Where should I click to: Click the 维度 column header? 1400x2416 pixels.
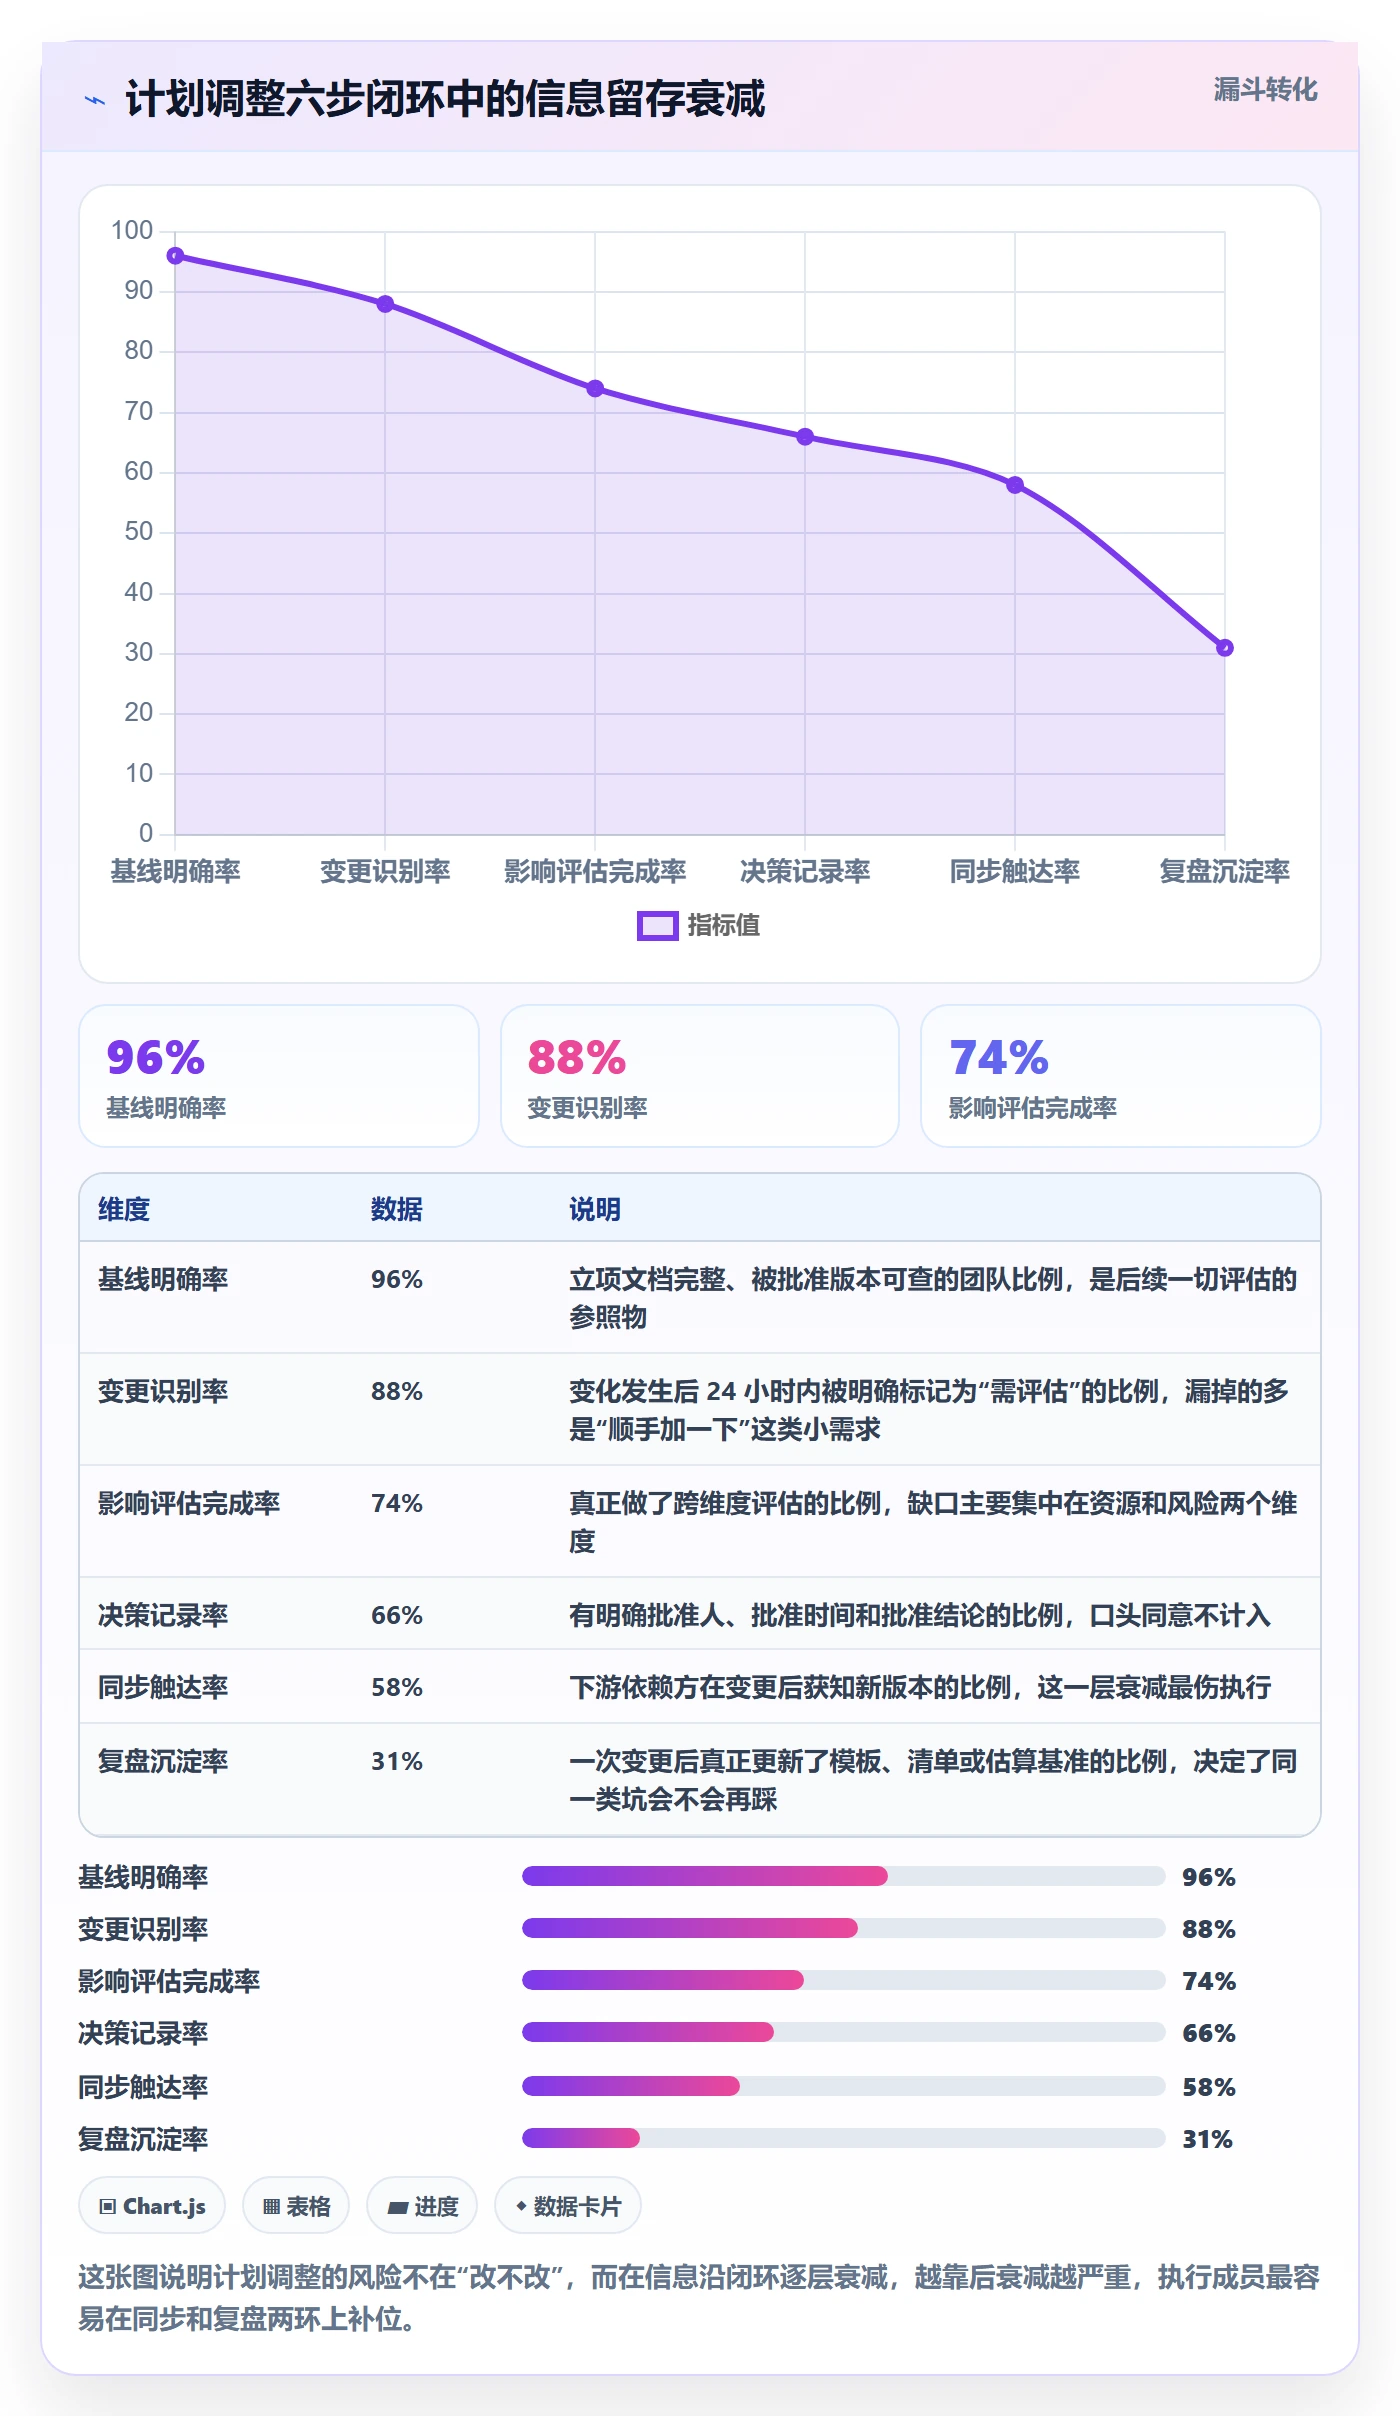[124, 1209]
